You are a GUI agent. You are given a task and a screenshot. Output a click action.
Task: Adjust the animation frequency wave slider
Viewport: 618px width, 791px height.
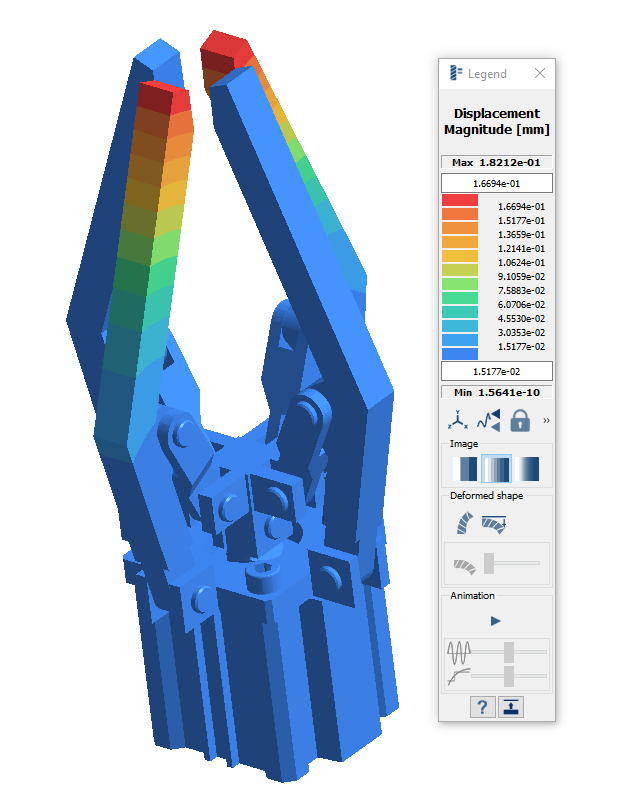[509, 652]
